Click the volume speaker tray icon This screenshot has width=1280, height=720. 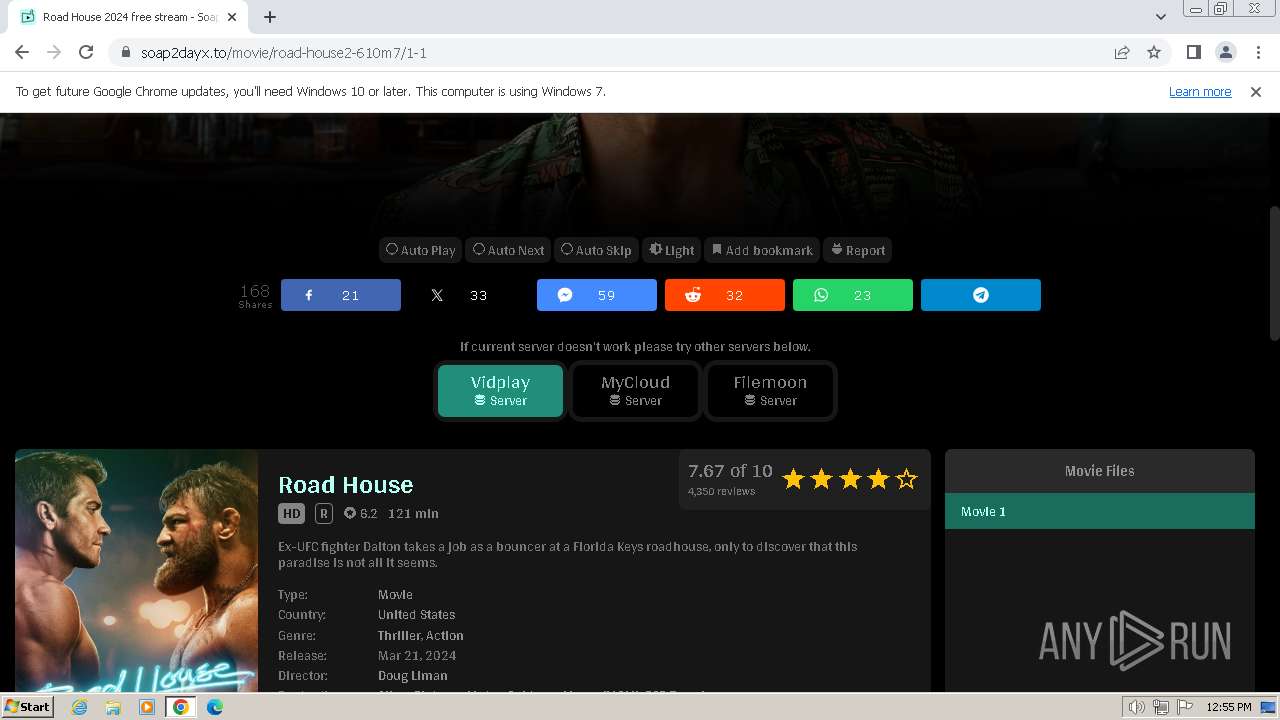pos(1137,707)
